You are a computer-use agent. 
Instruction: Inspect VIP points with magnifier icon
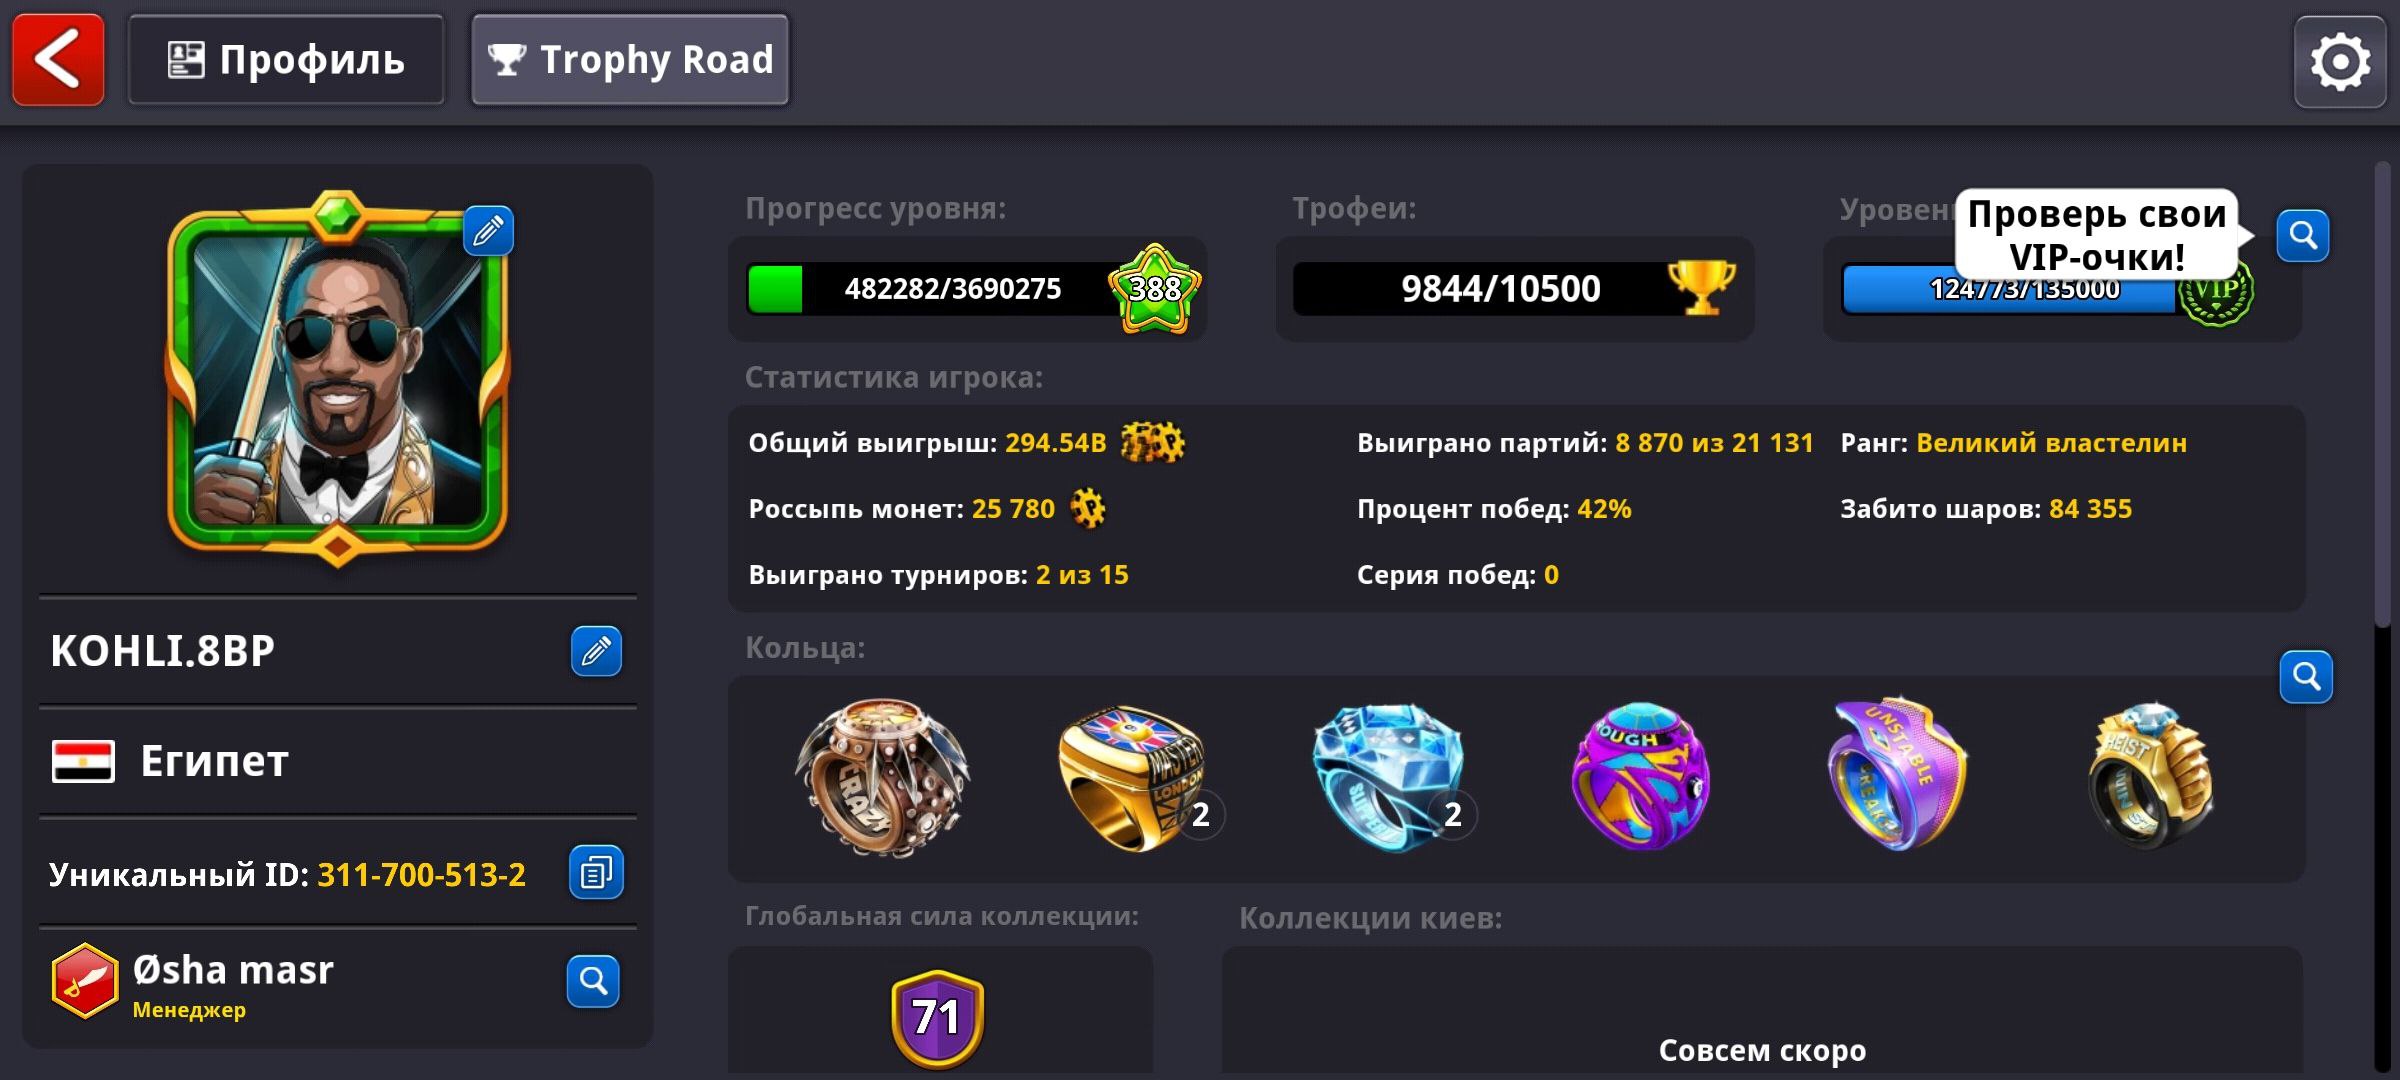2303,235
